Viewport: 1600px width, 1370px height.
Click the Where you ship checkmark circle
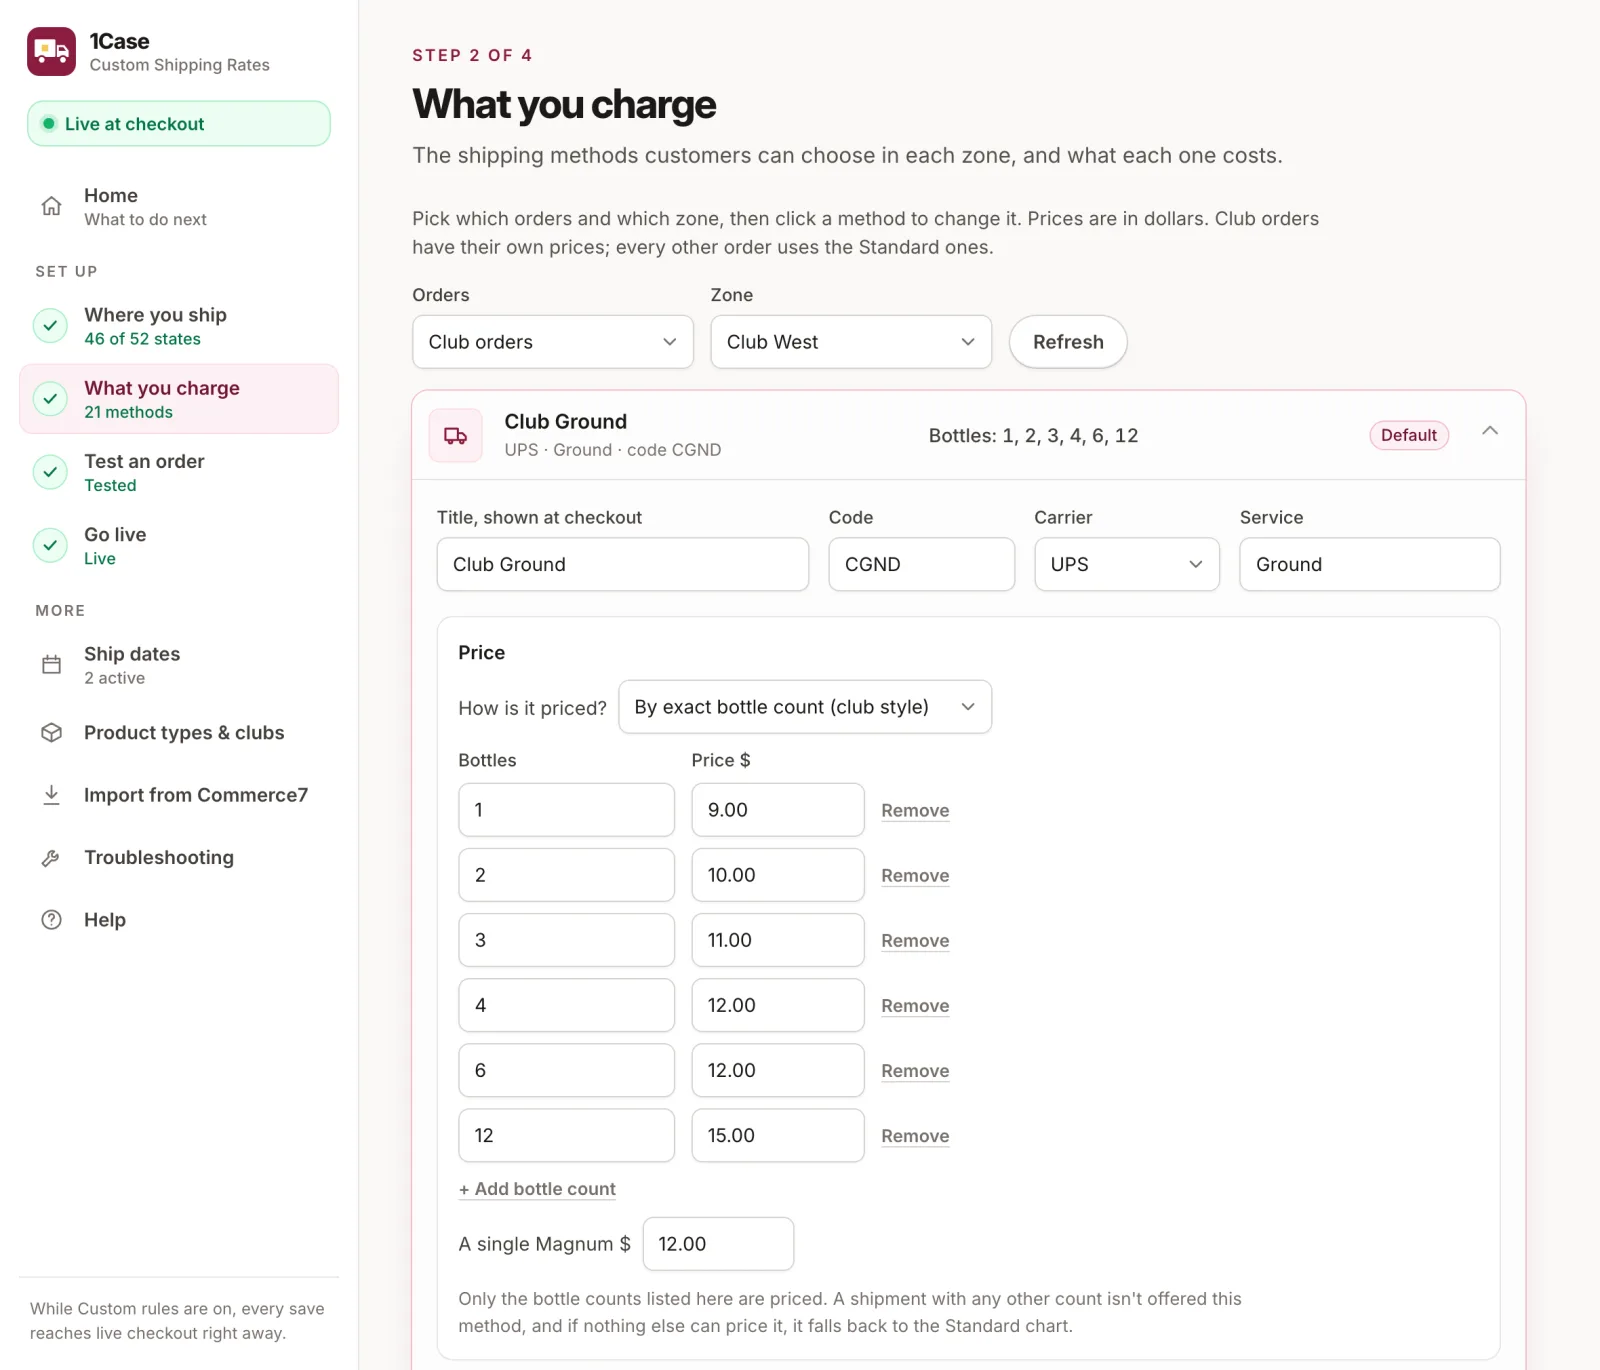(x=50, y=326)
